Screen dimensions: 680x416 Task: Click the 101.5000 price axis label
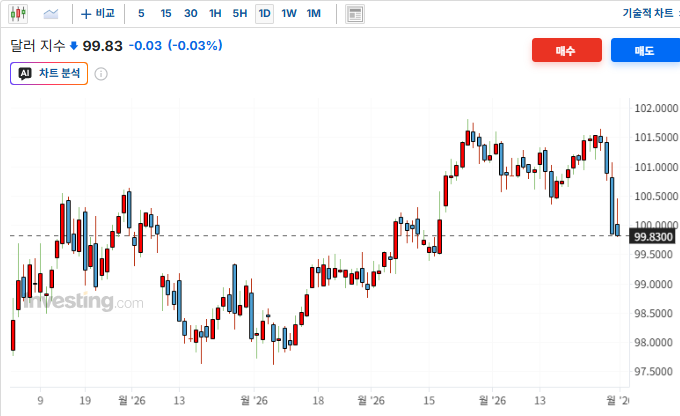[656, 137]
